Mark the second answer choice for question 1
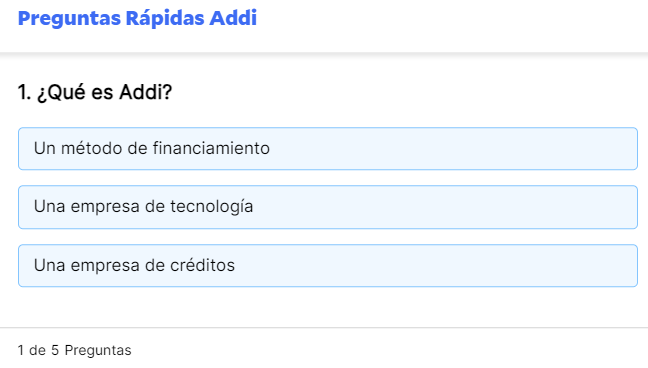 (328, 207)
